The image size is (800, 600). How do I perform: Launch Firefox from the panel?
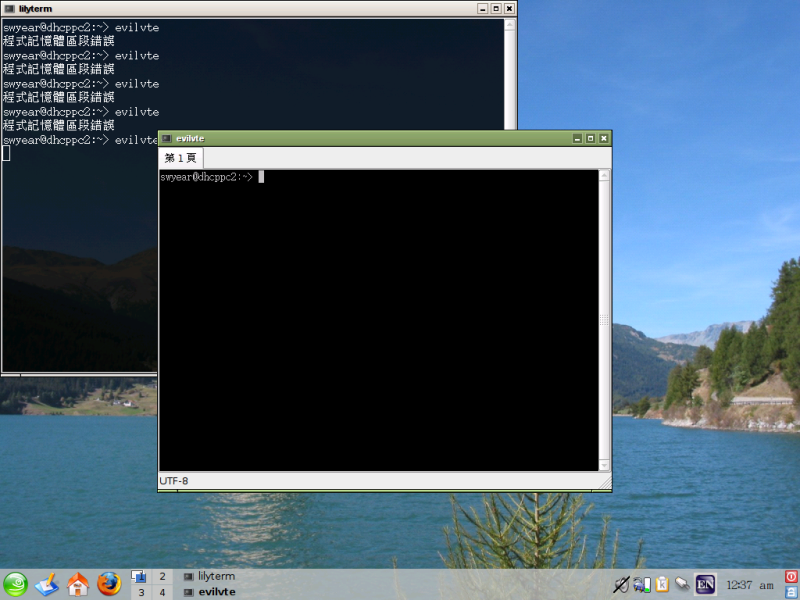(x=109, y=584)
